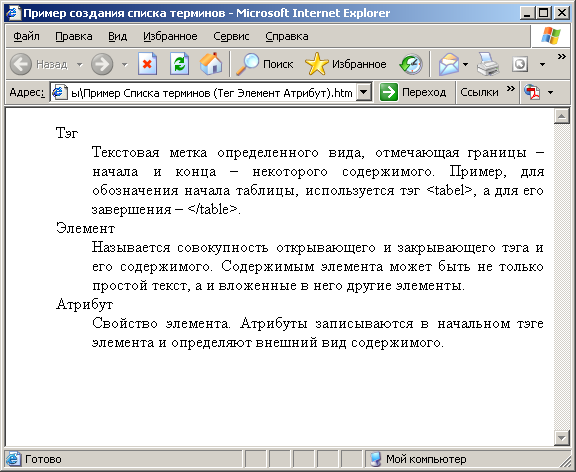Screen dimensions: 576x472
Task: Open the Mail button dropdown arrow
Action: [x=465, y=65]
